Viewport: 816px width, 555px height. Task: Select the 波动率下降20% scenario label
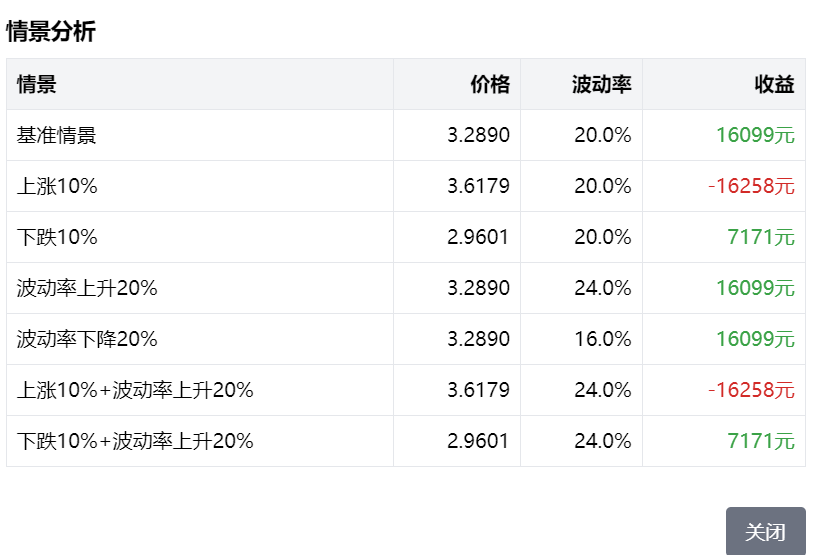(x=87, y=339)
